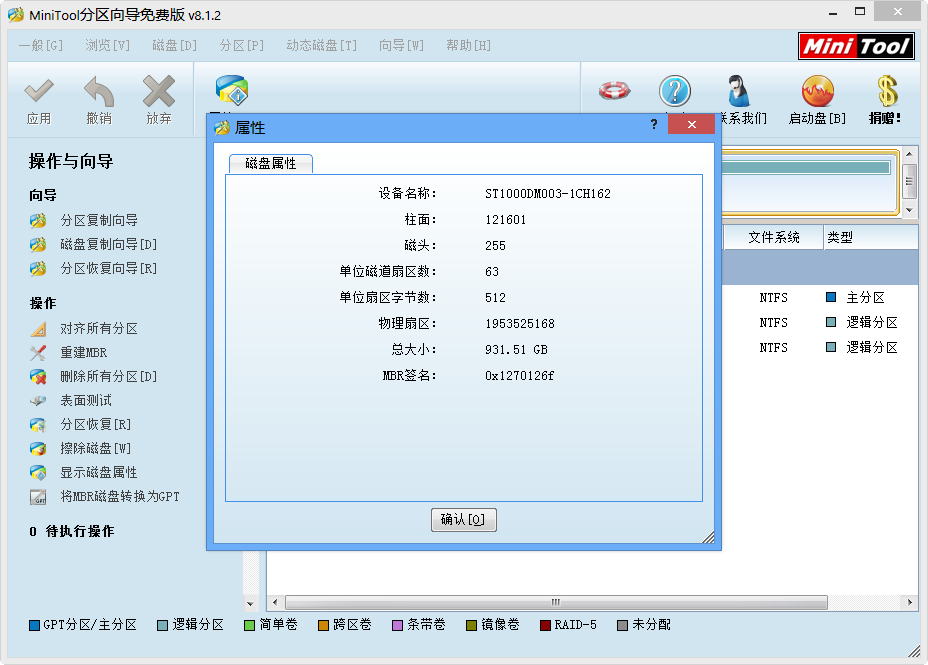Click device name value ST1000DM003-1CH162
928x665 pixels.
pos(547,194)
